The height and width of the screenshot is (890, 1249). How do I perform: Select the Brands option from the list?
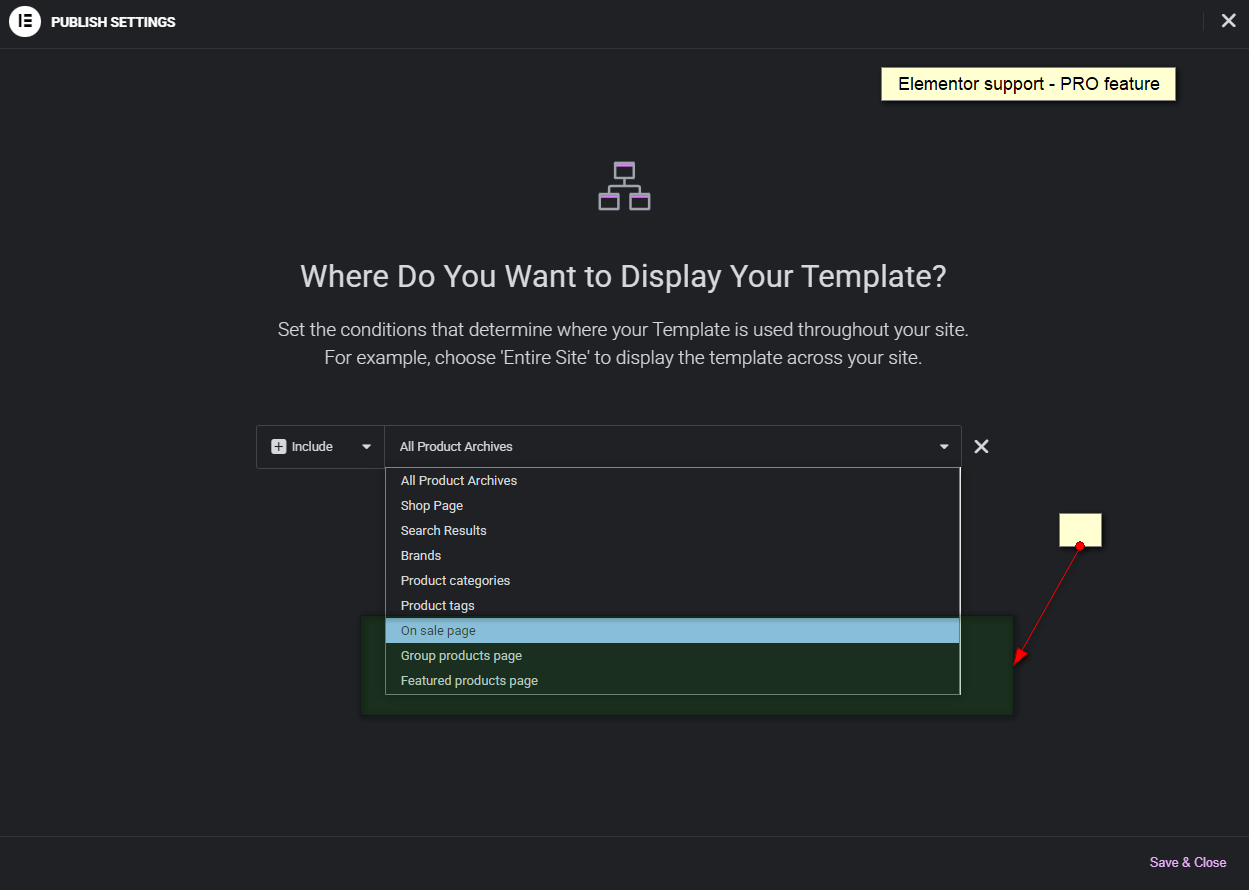click(421, 555)
